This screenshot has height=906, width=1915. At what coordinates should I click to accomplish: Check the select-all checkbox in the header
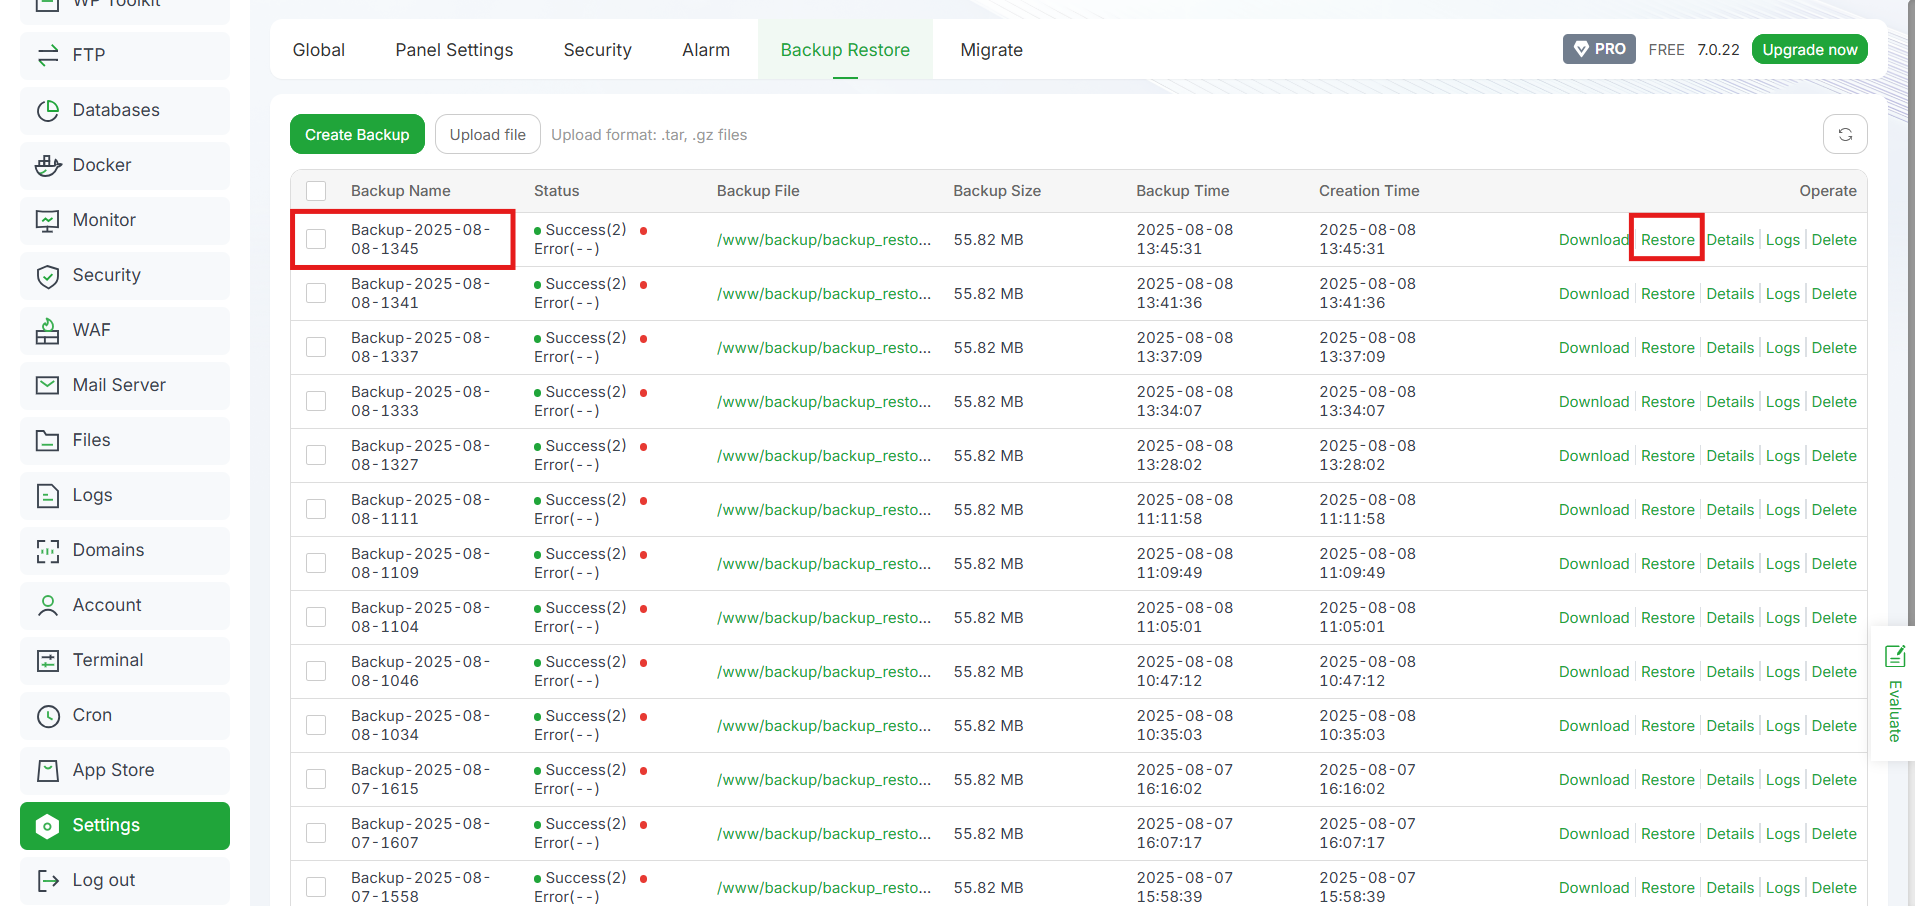316,190
